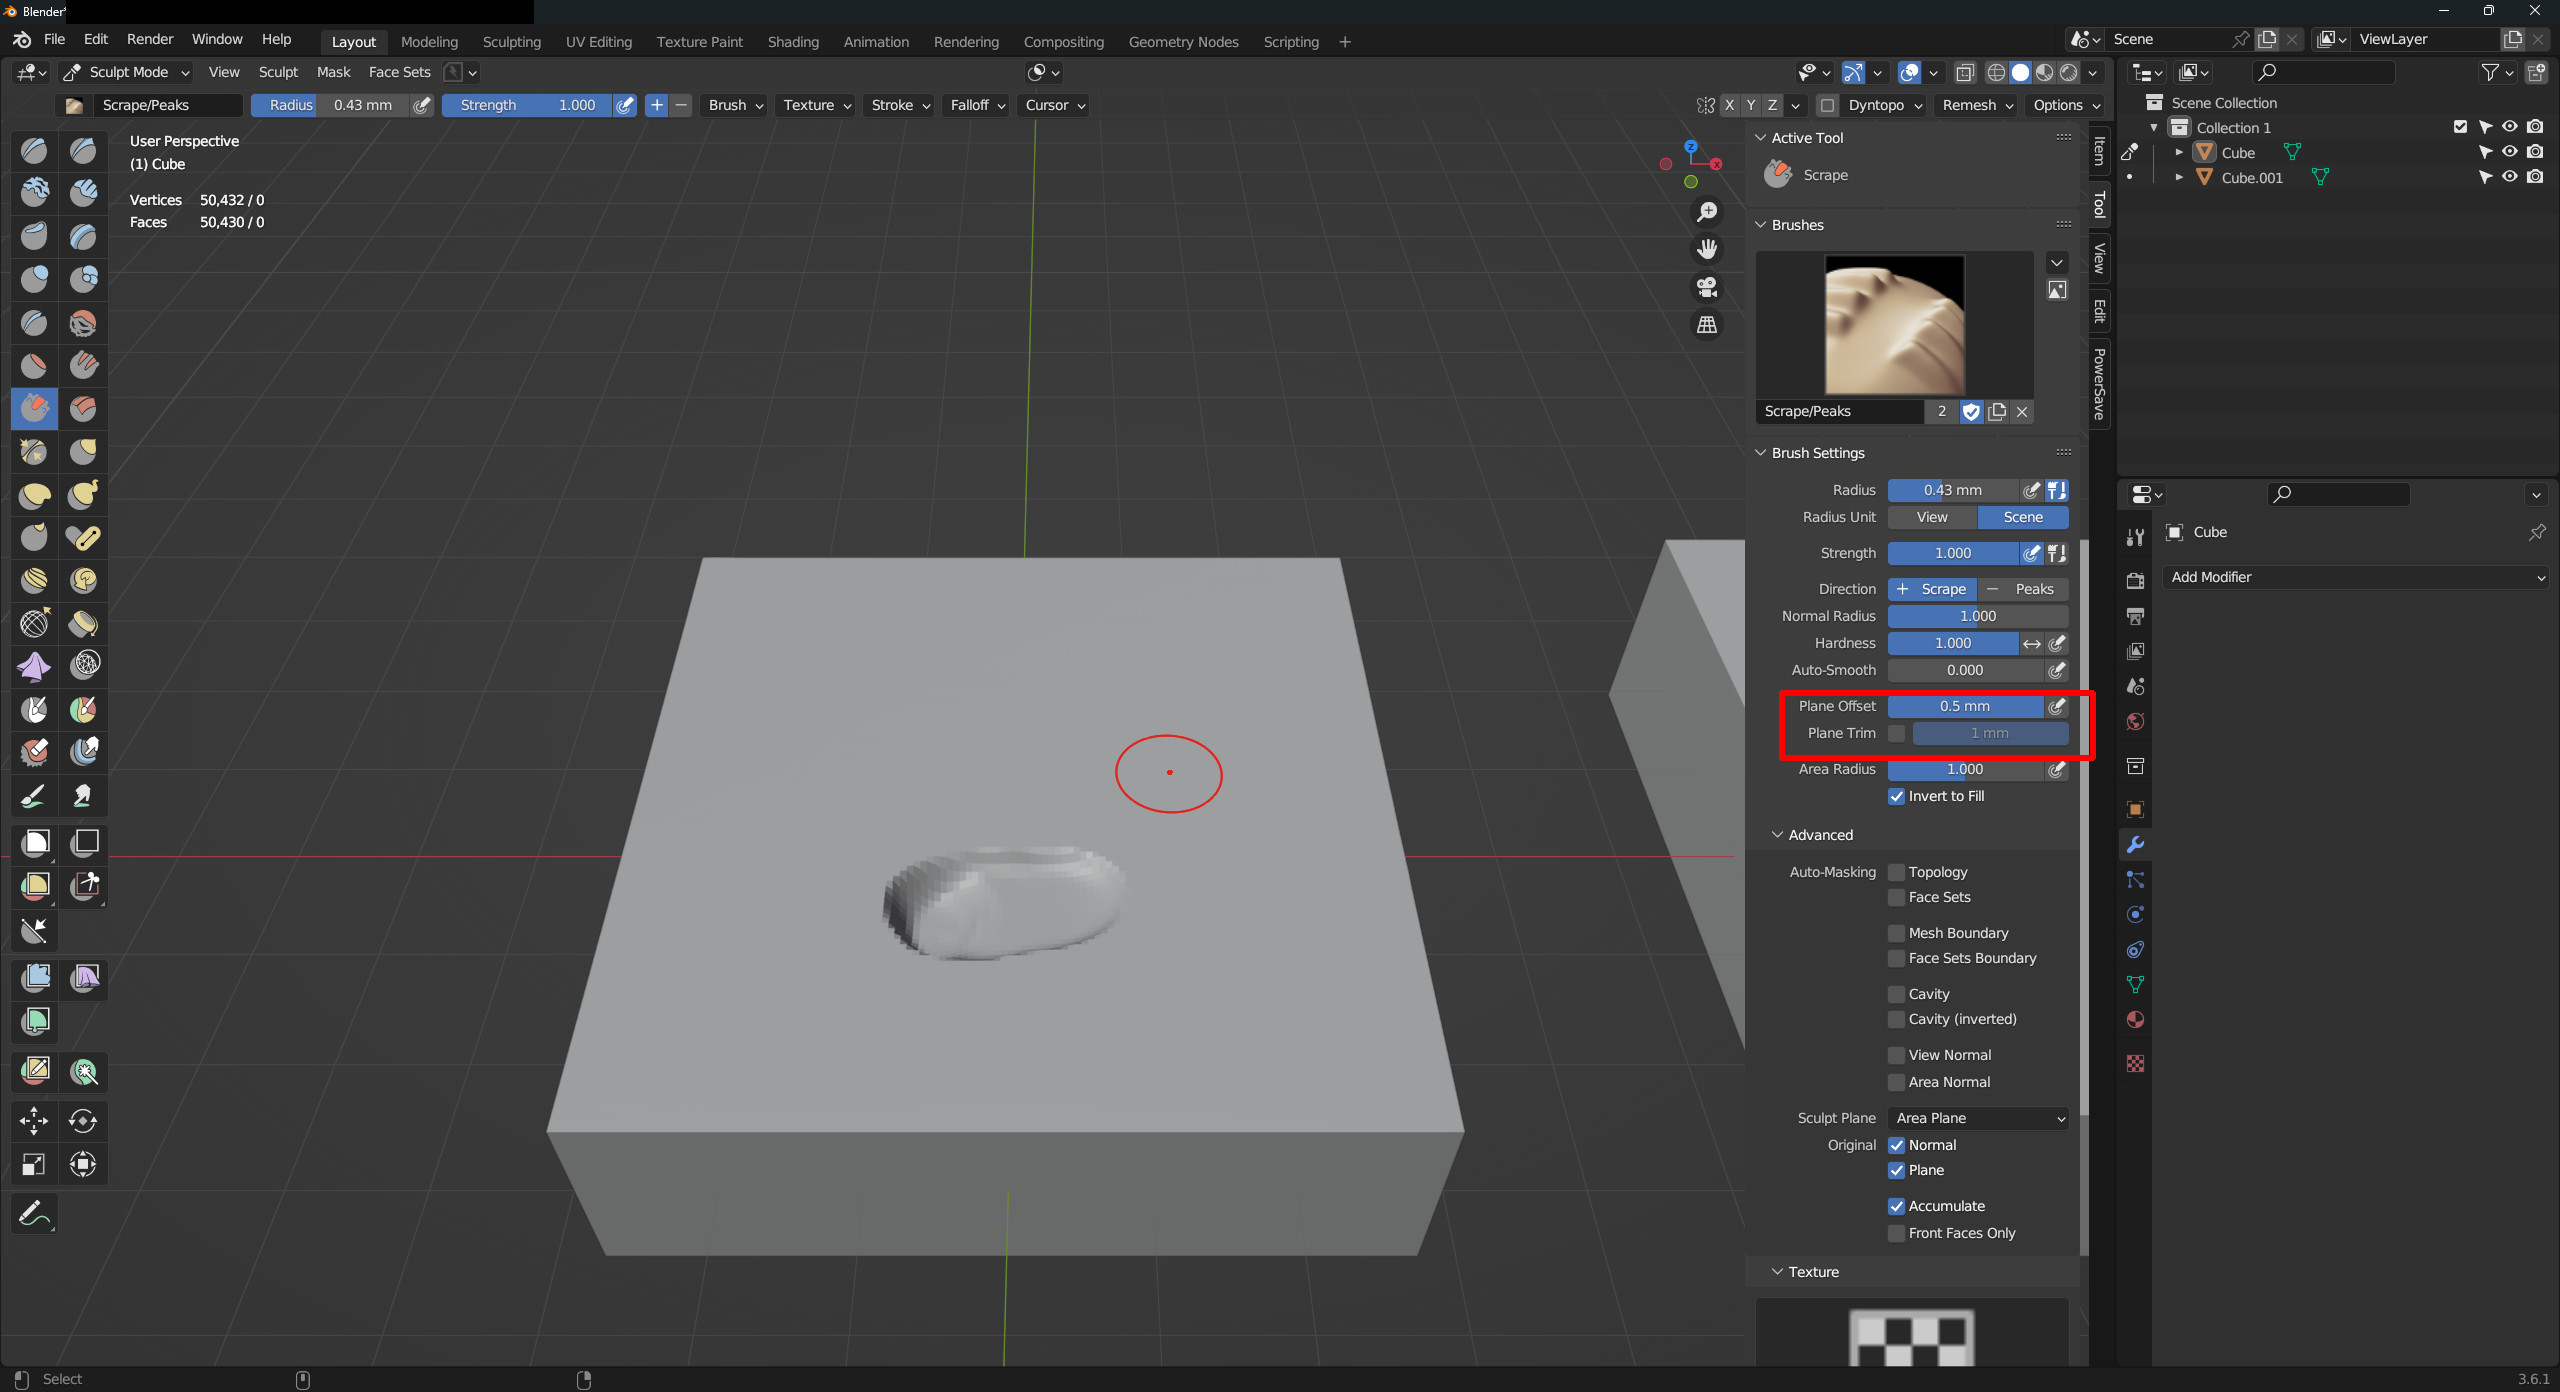
Task: Set Radius Unit to Scene
Action: coord(2023,518)
